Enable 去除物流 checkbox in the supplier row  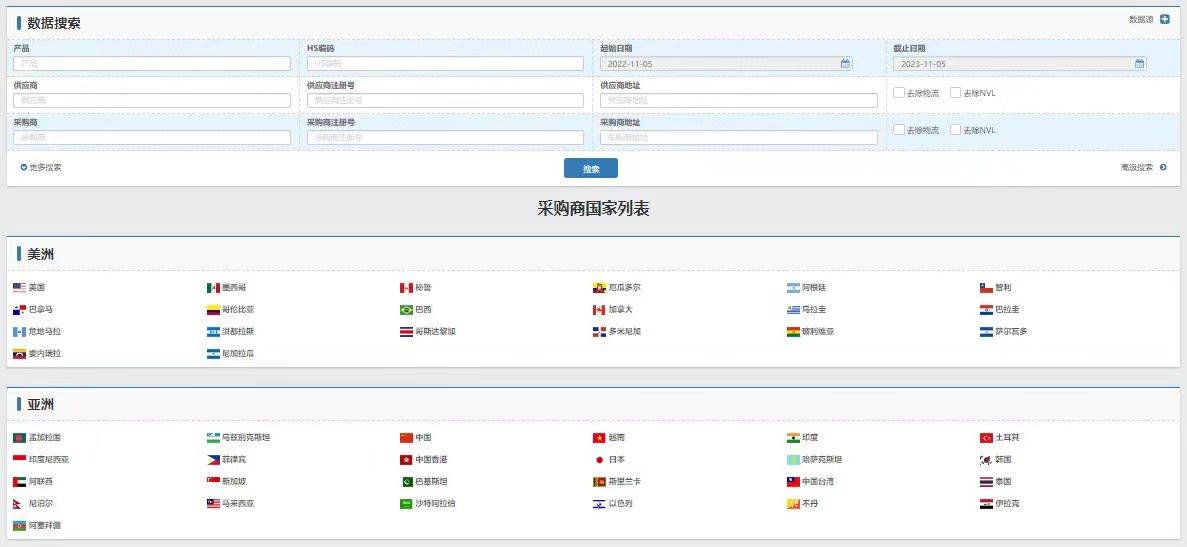click(x=899, y=93)
